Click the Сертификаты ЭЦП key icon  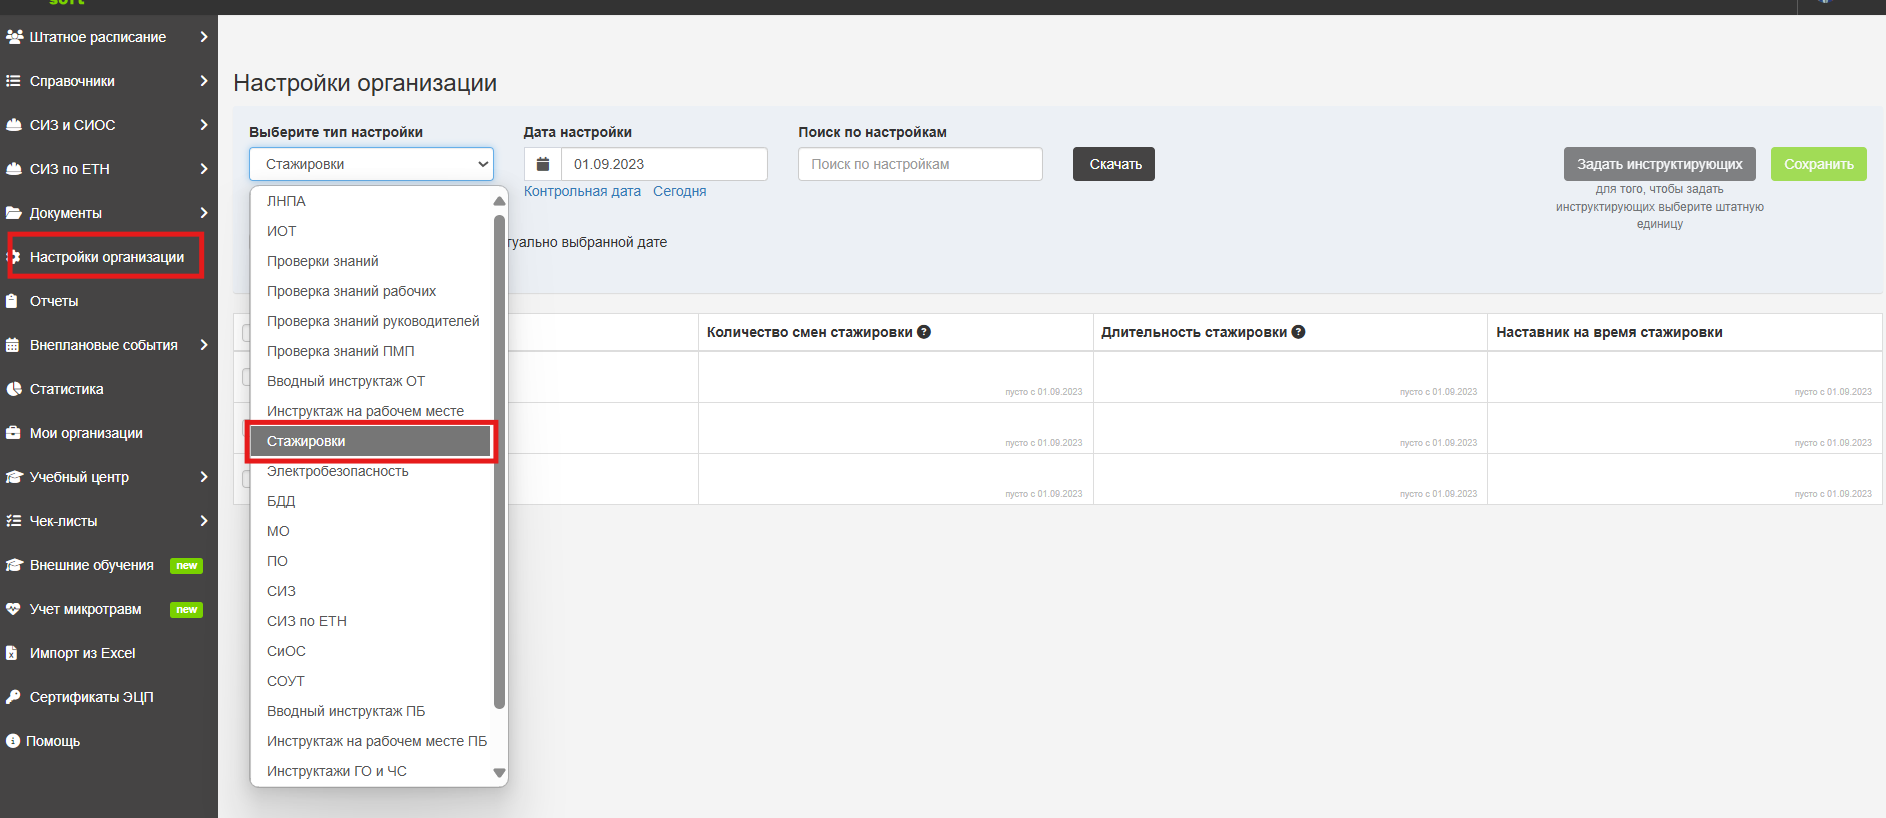coord(13,697)
